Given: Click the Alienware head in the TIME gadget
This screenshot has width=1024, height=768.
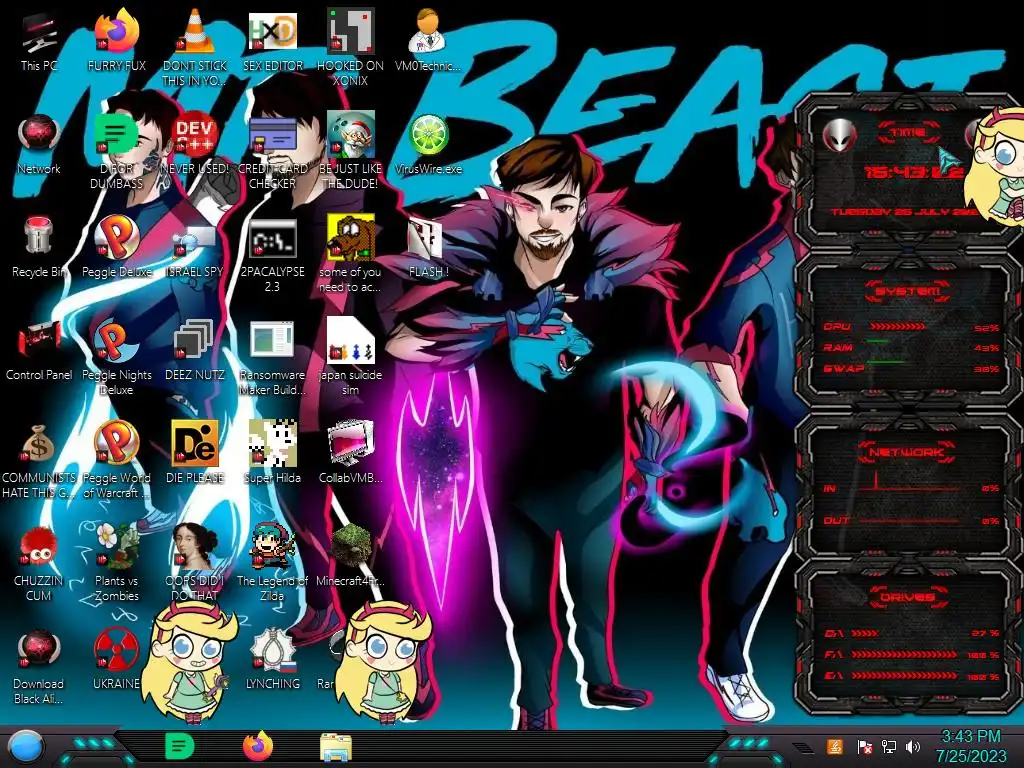Looking at the screenshot, I should pyautogui.click(x=839, y=135).
